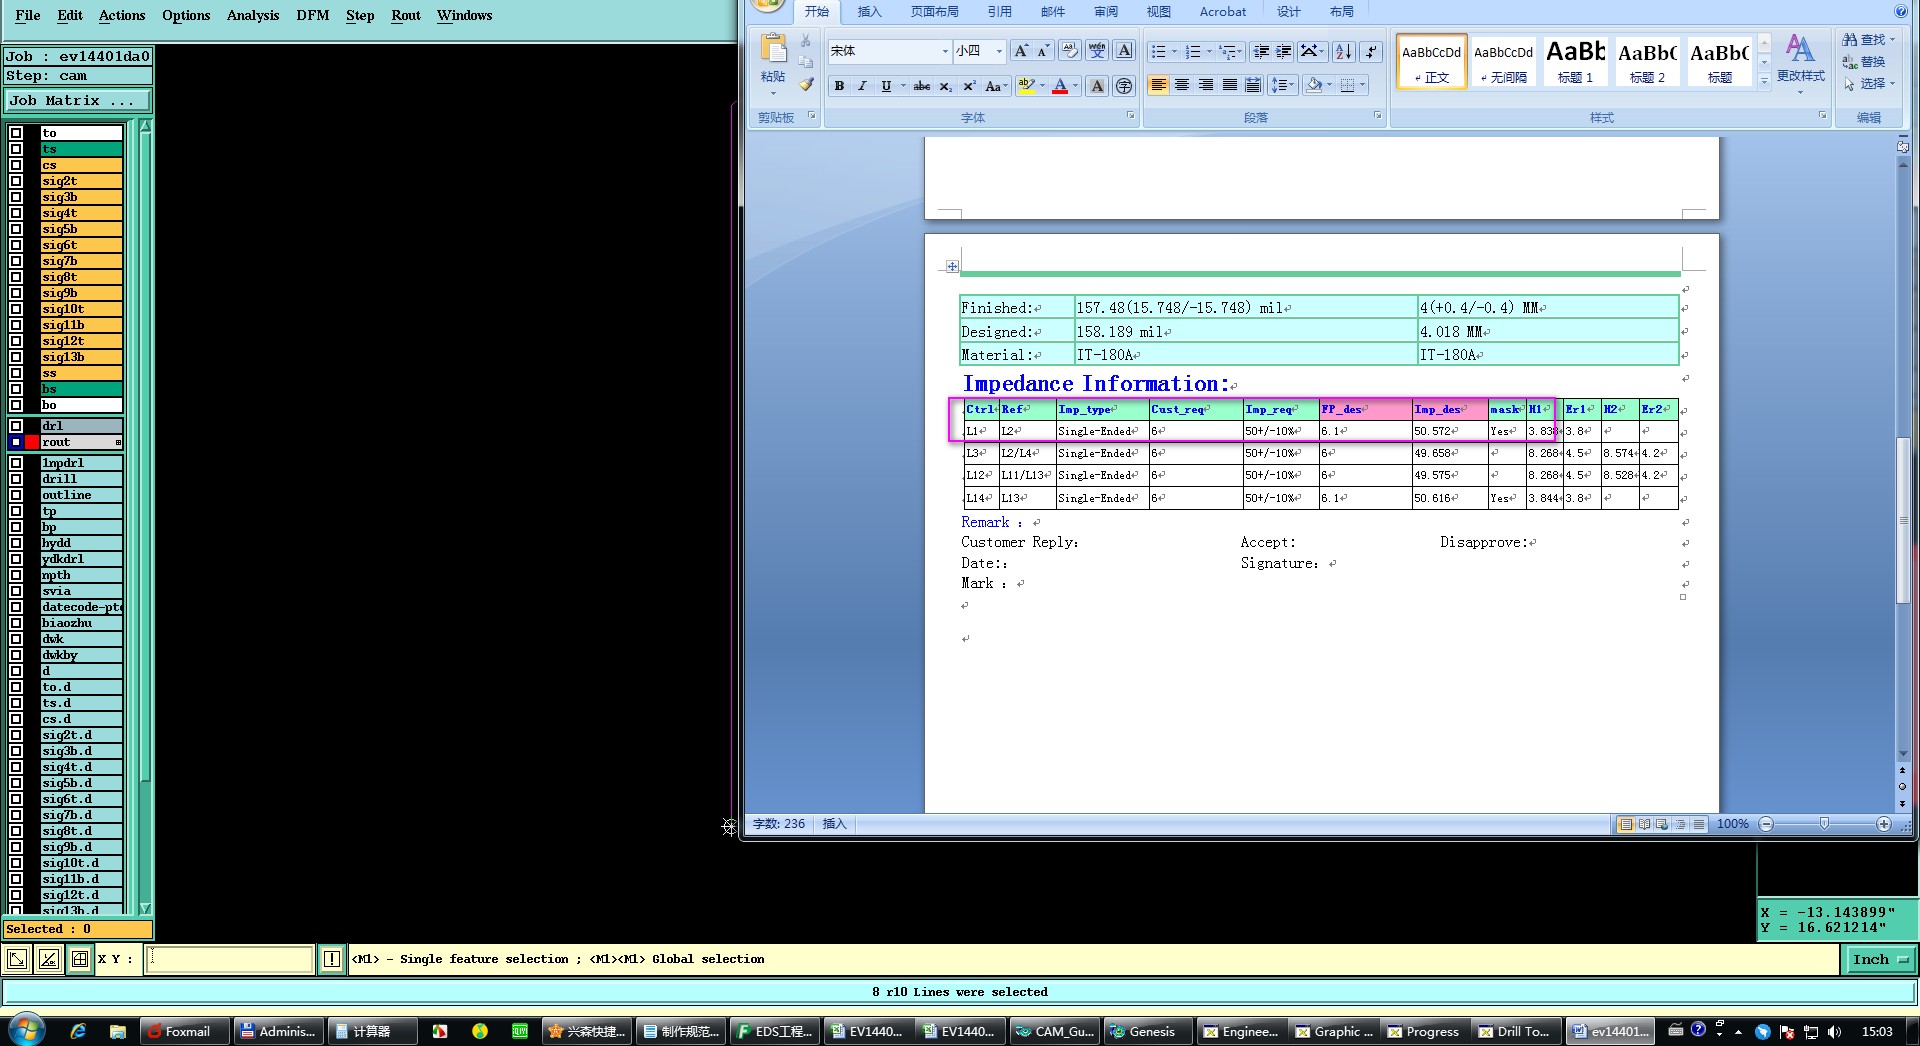The image size is (1920, 1046).
Task: Click the 查找 find button
Action: tap(1869, 39)
